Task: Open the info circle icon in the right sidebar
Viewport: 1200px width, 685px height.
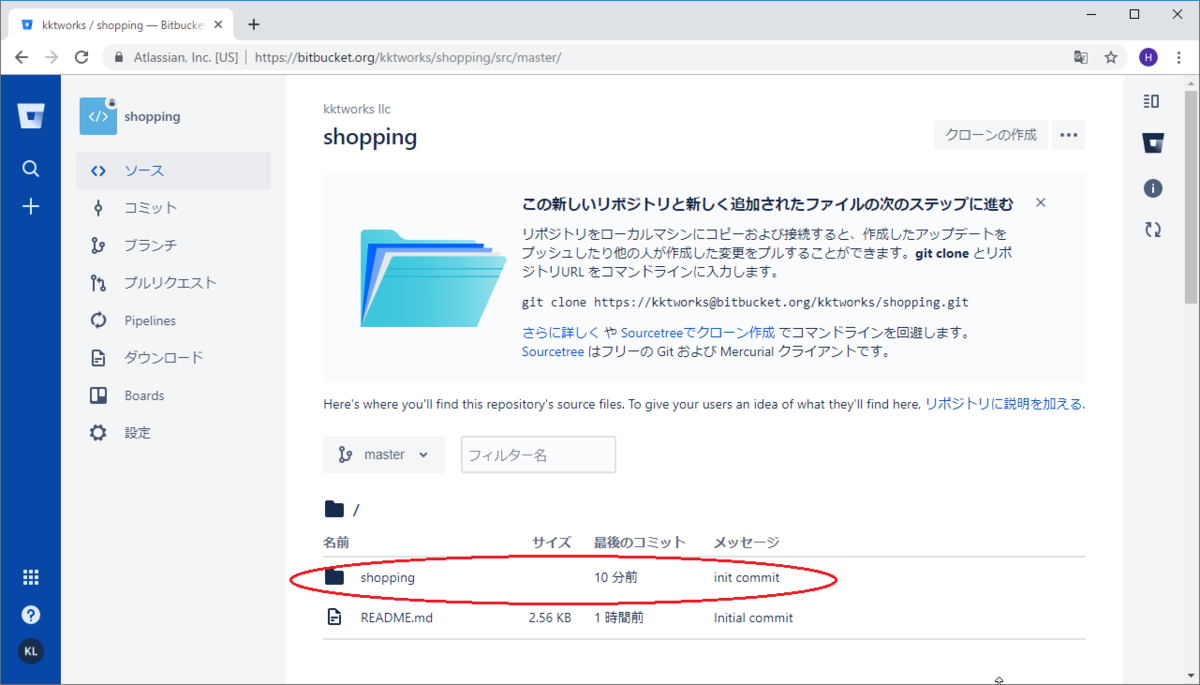Action: click(1152, 188)
